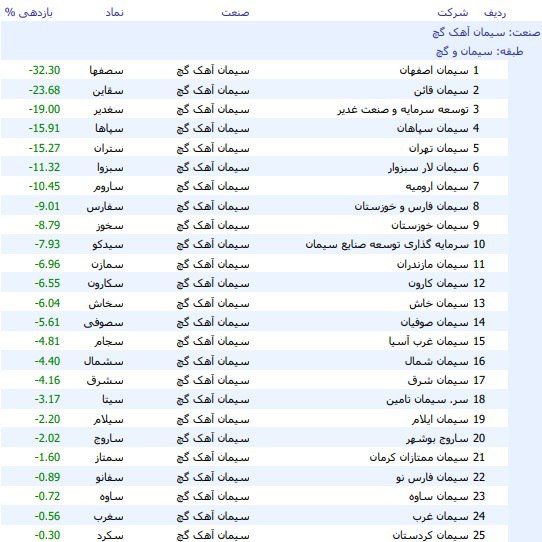Screen dimensions: 542x542
Task: Click symbol سکارون
Action: (105, 284)
